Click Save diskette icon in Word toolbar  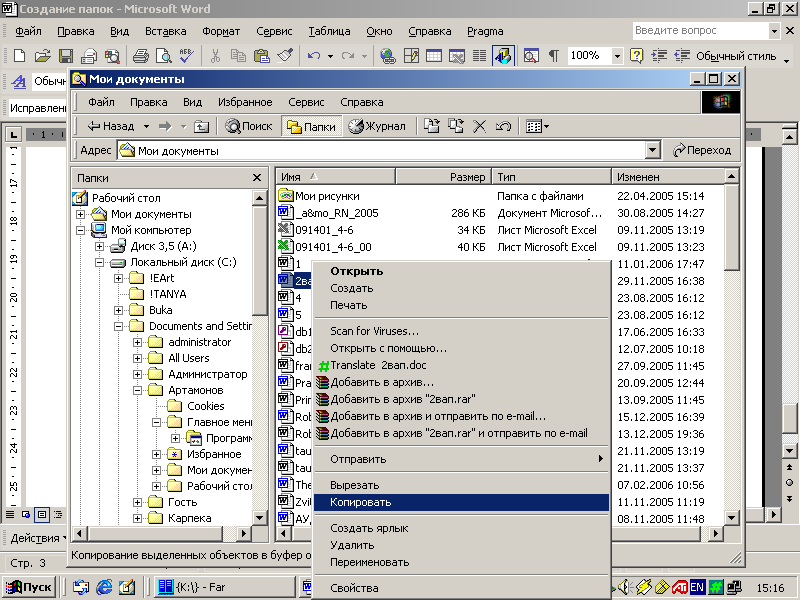coord(66,56)
